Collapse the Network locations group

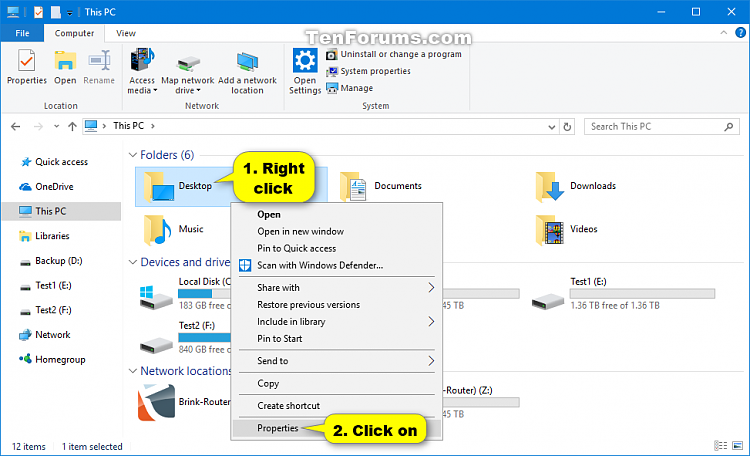[132, 371]
